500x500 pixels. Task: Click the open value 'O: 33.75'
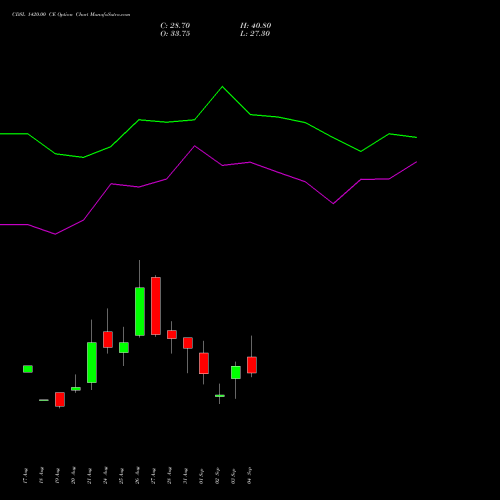point(175,34)
